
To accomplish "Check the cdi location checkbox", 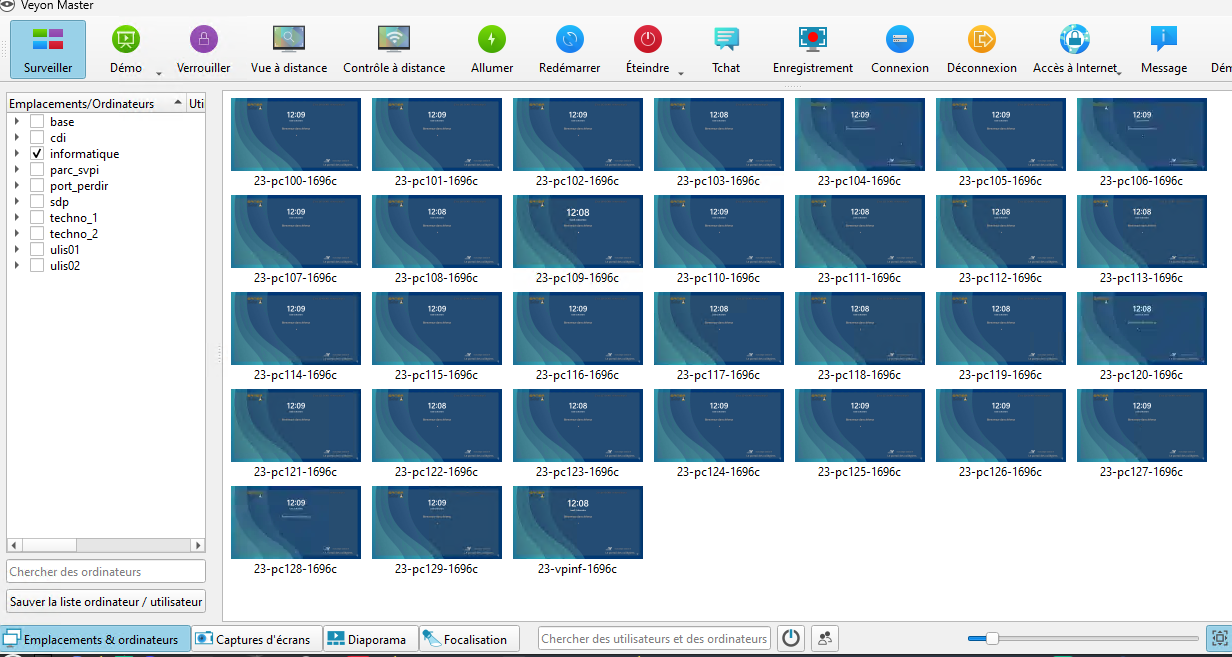I will 37,138.
